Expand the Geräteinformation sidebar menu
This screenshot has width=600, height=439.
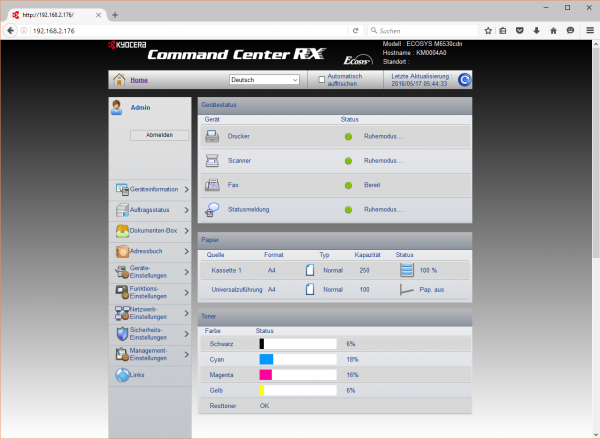(x=186, y=189)
